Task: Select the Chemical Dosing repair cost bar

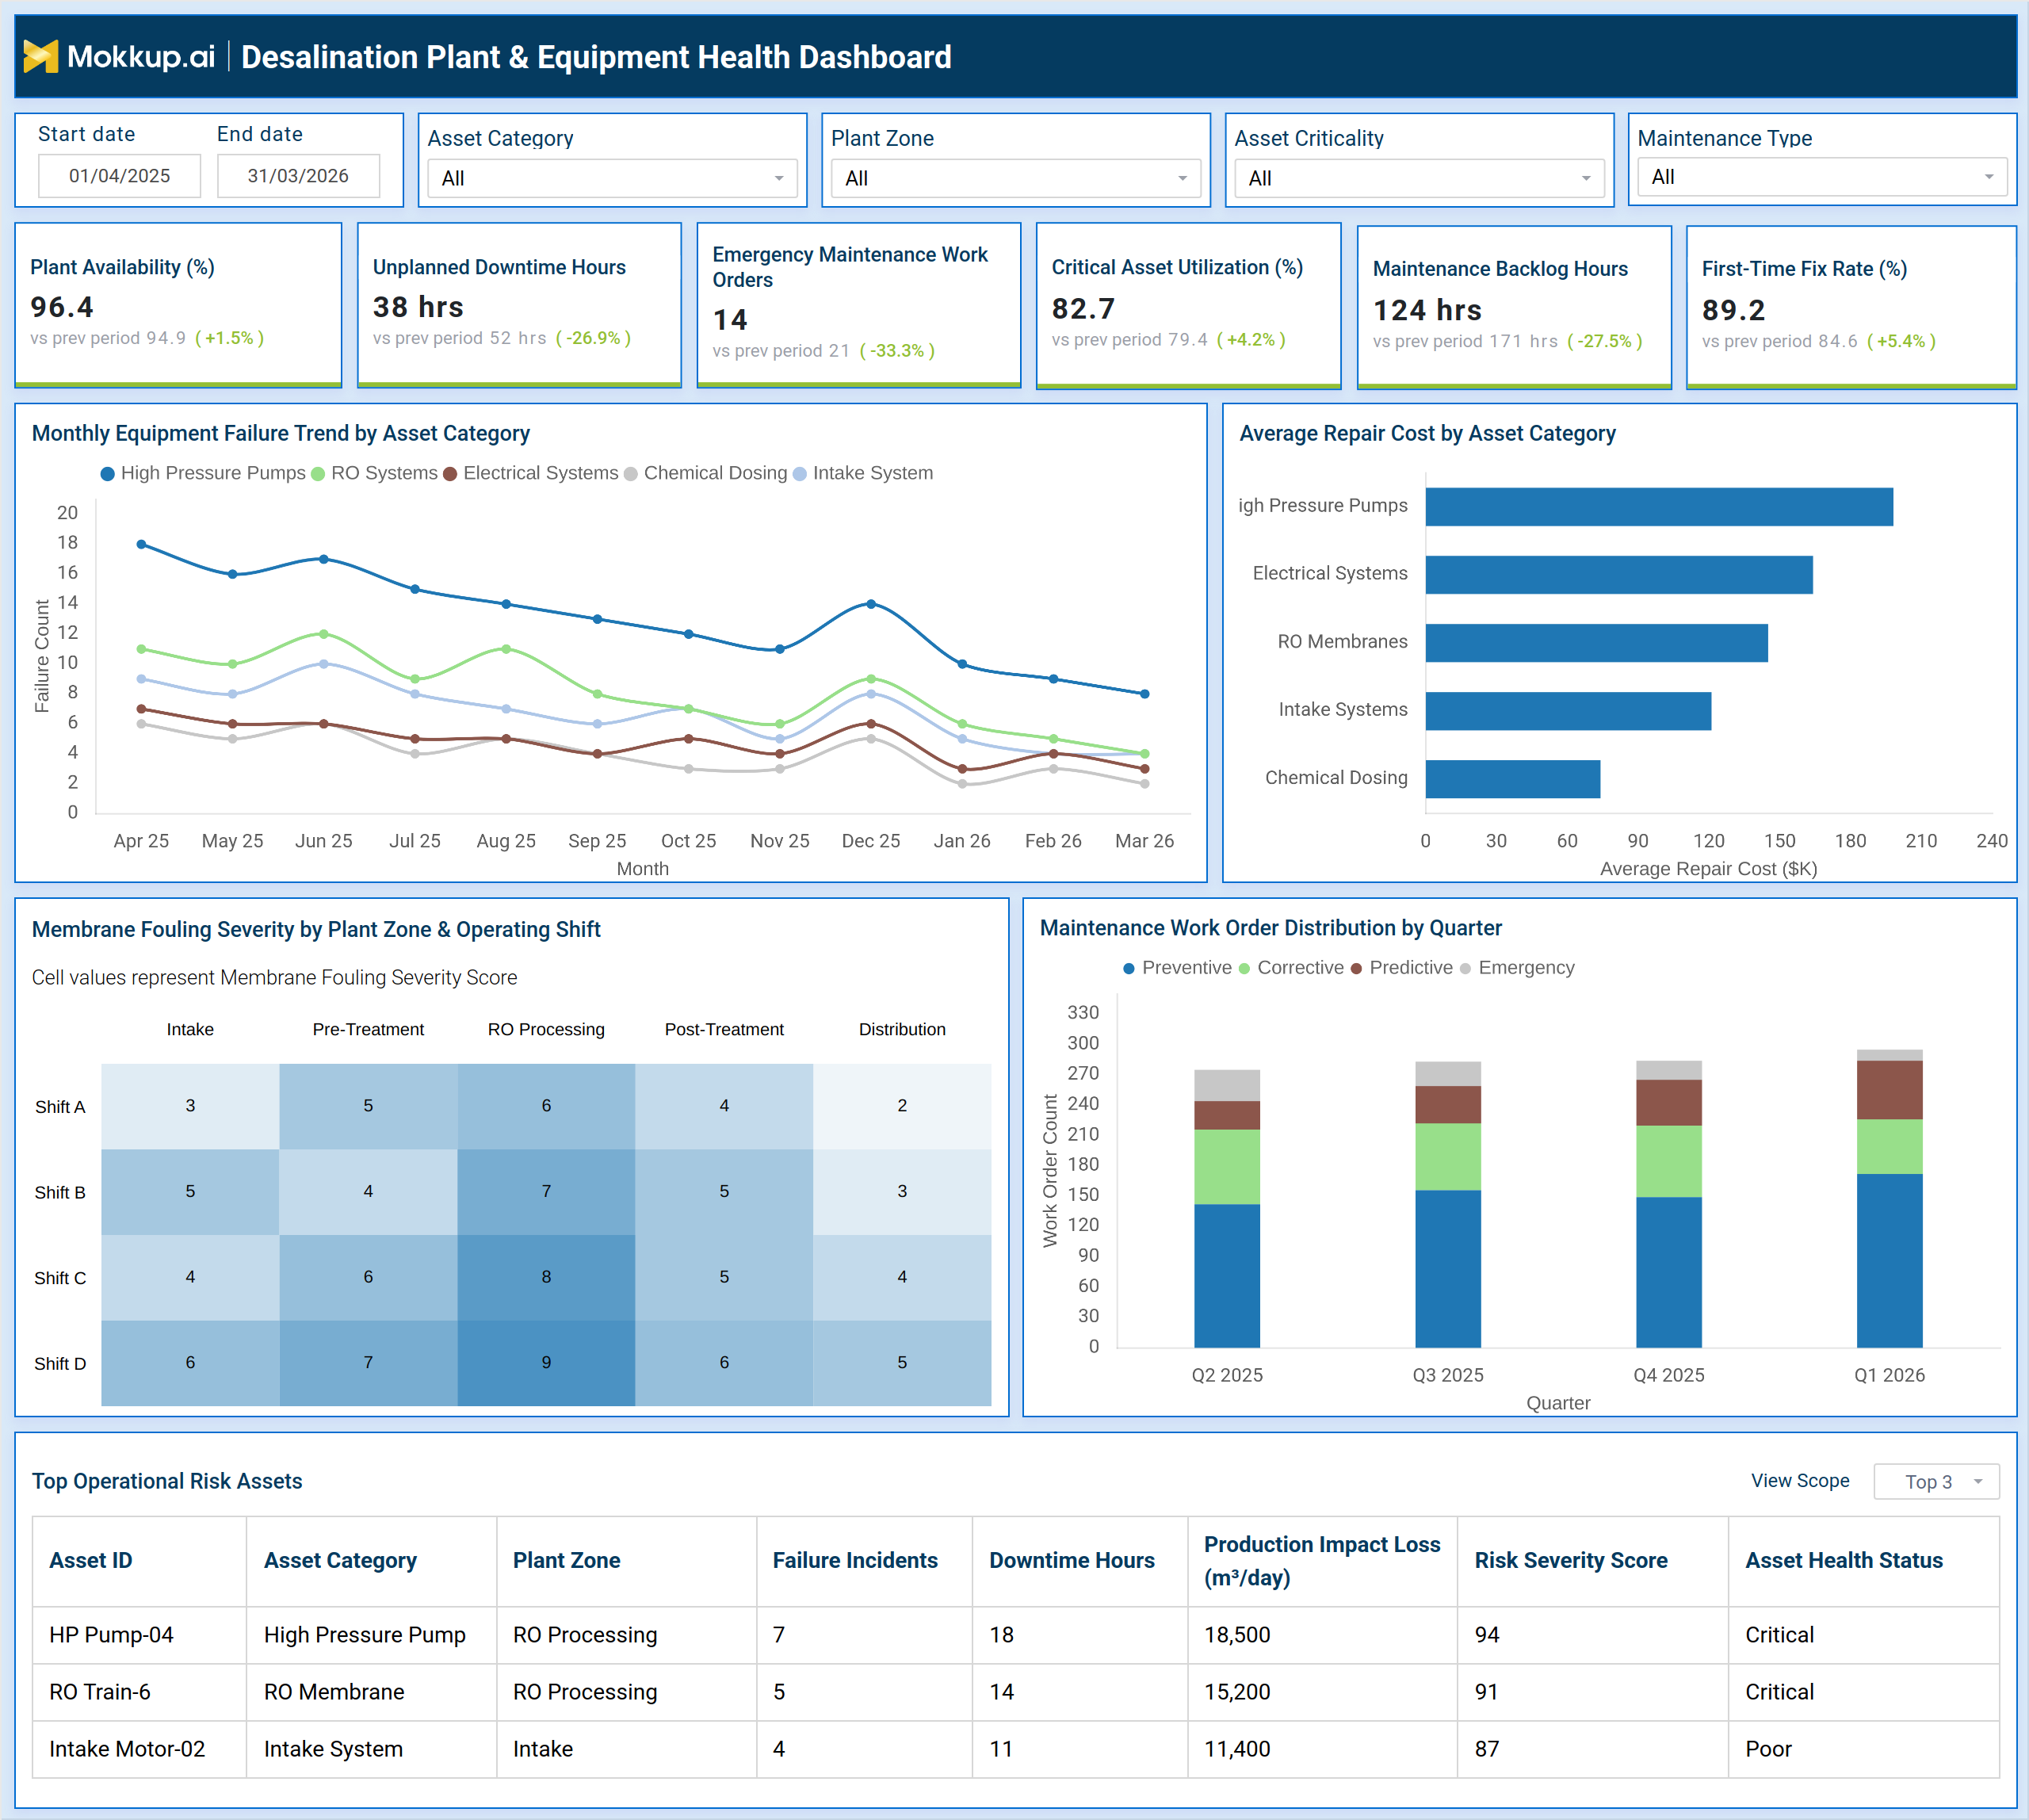Action: coord(1513,779)
